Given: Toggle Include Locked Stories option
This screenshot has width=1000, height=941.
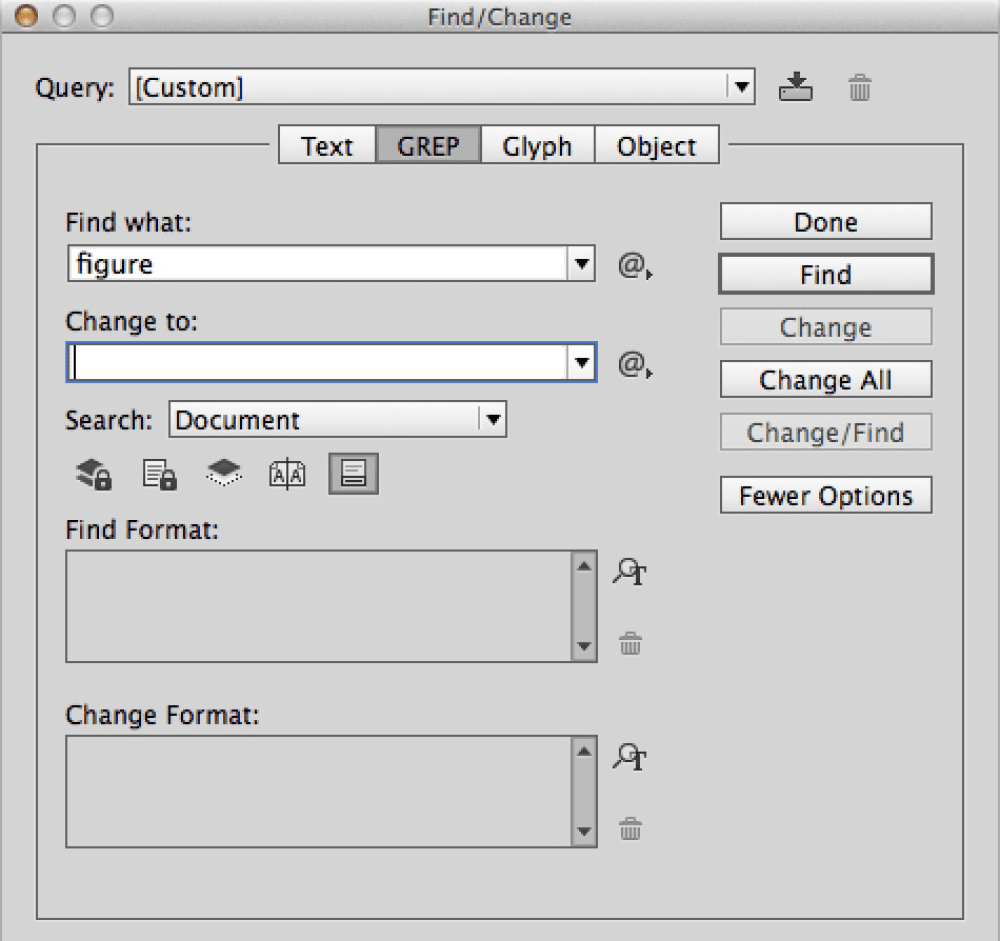Looking at the screenshot, I should click(x=159, y=474).
